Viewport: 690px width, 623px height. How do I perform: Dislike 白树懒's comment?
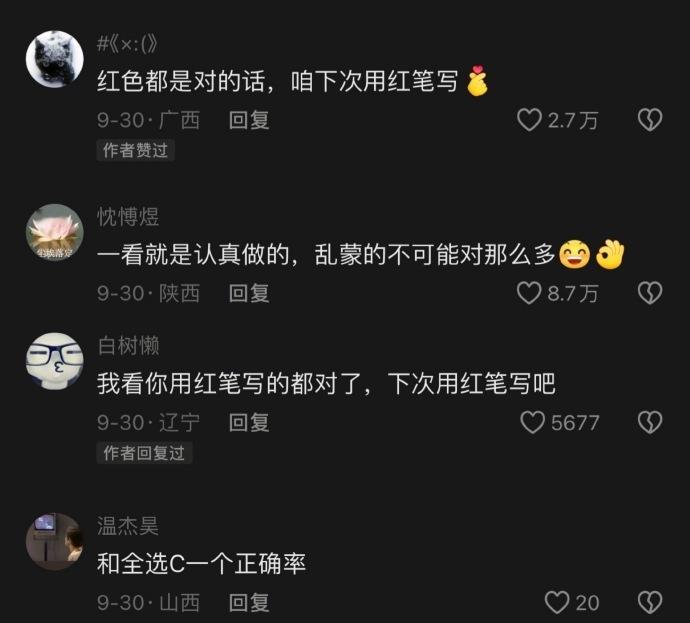tap(650, 422)
